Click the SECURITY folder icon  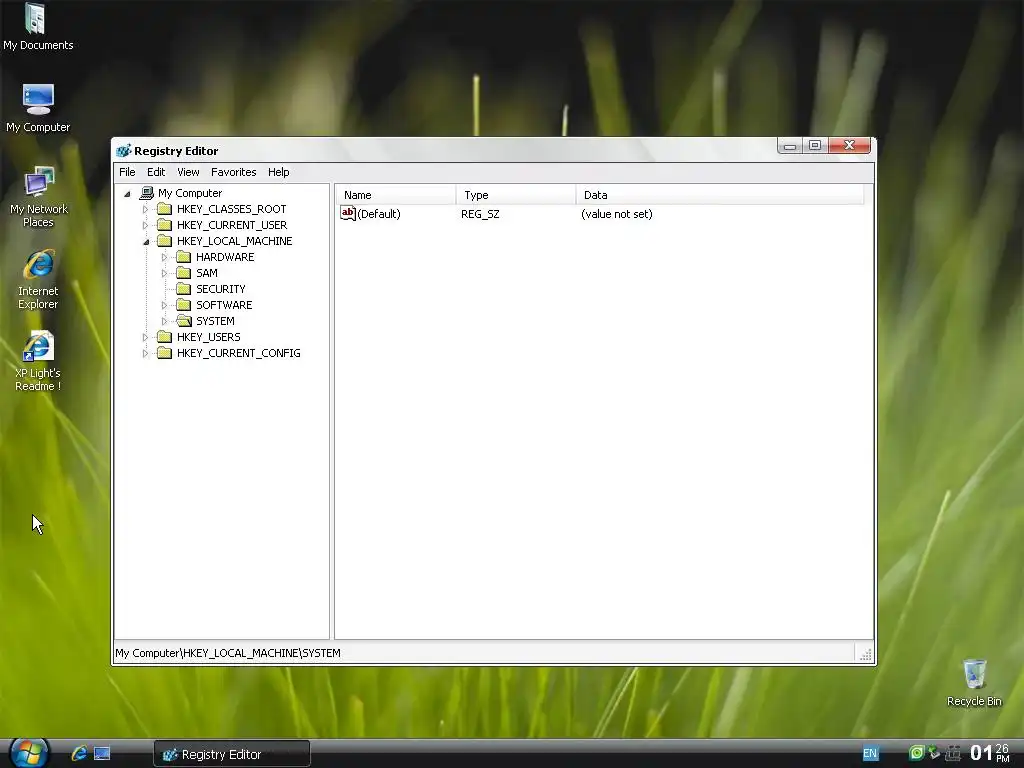184,289
